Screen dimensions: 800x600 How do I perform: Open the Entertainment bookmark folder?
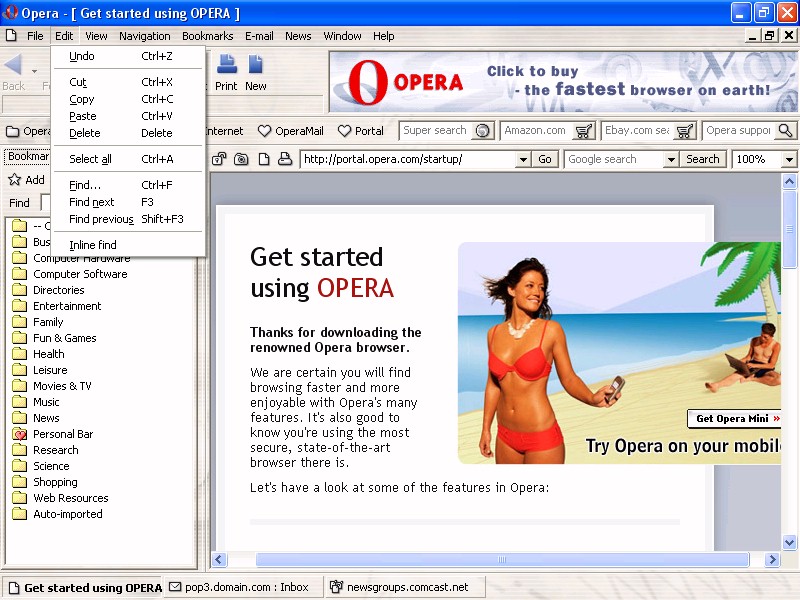click(57, 306)
